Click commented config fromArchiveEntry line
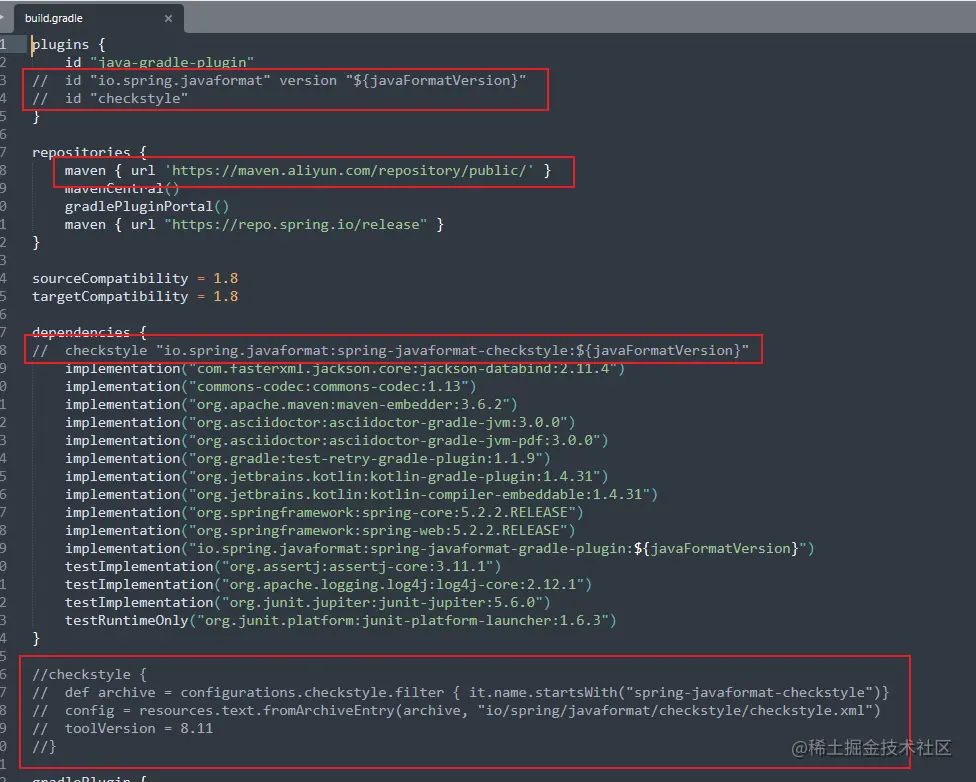 (x=456, y=710)
